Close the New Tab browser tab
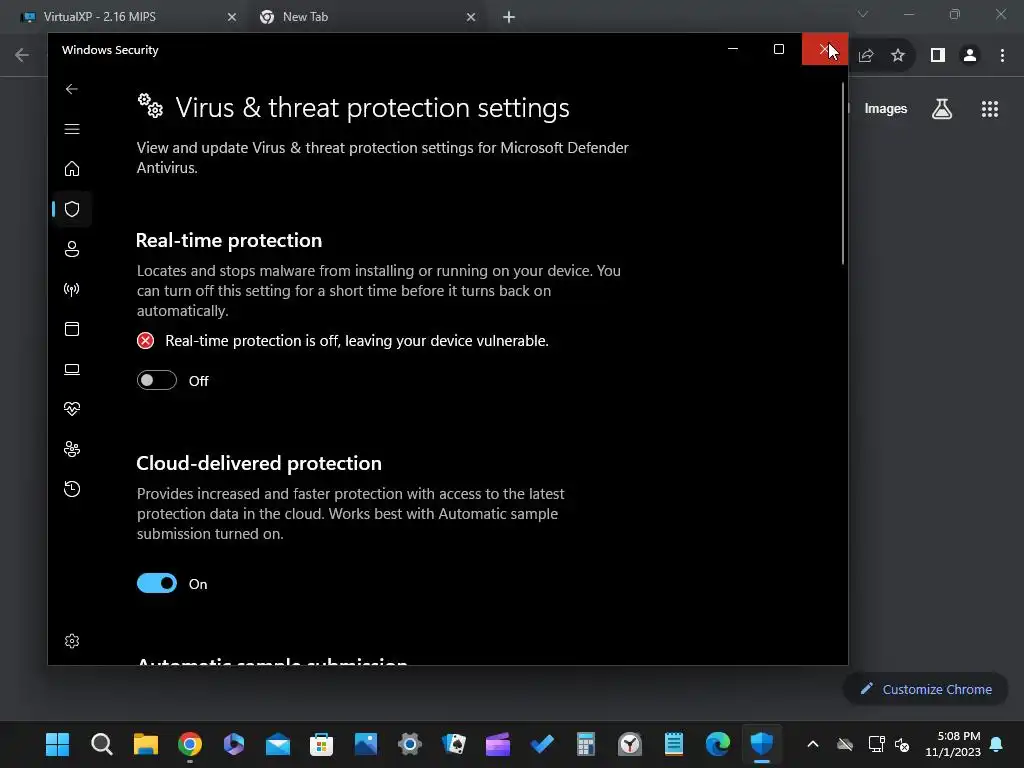1024x768 pixels. coord(471,17)
